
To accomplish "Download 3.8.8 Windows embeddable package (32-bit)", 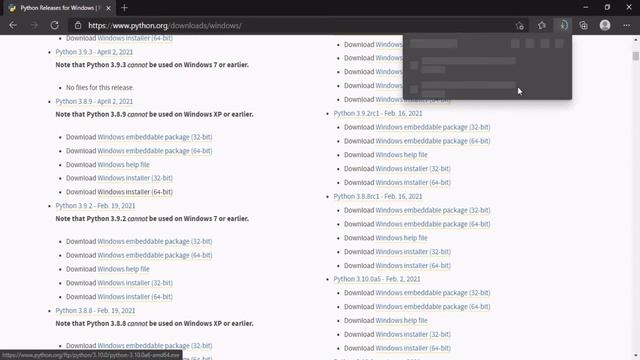I will [x=155, y=346].
